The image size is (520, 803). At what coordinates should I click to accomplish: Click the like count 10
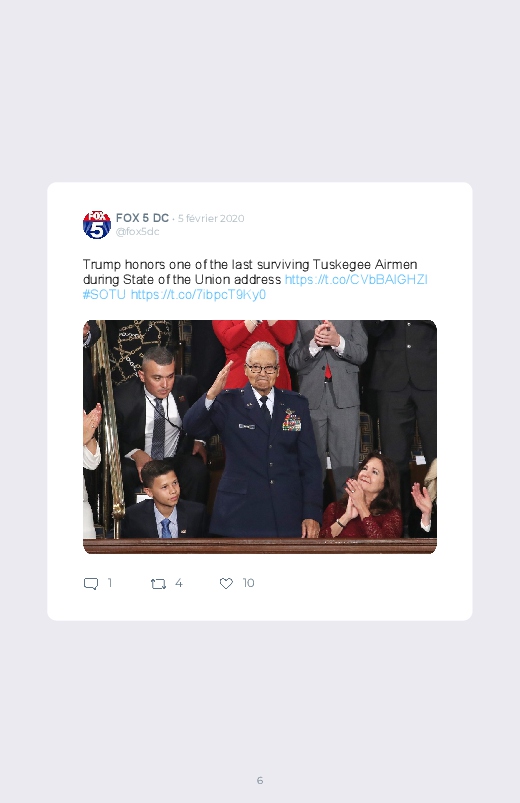(x=248, y=583)
